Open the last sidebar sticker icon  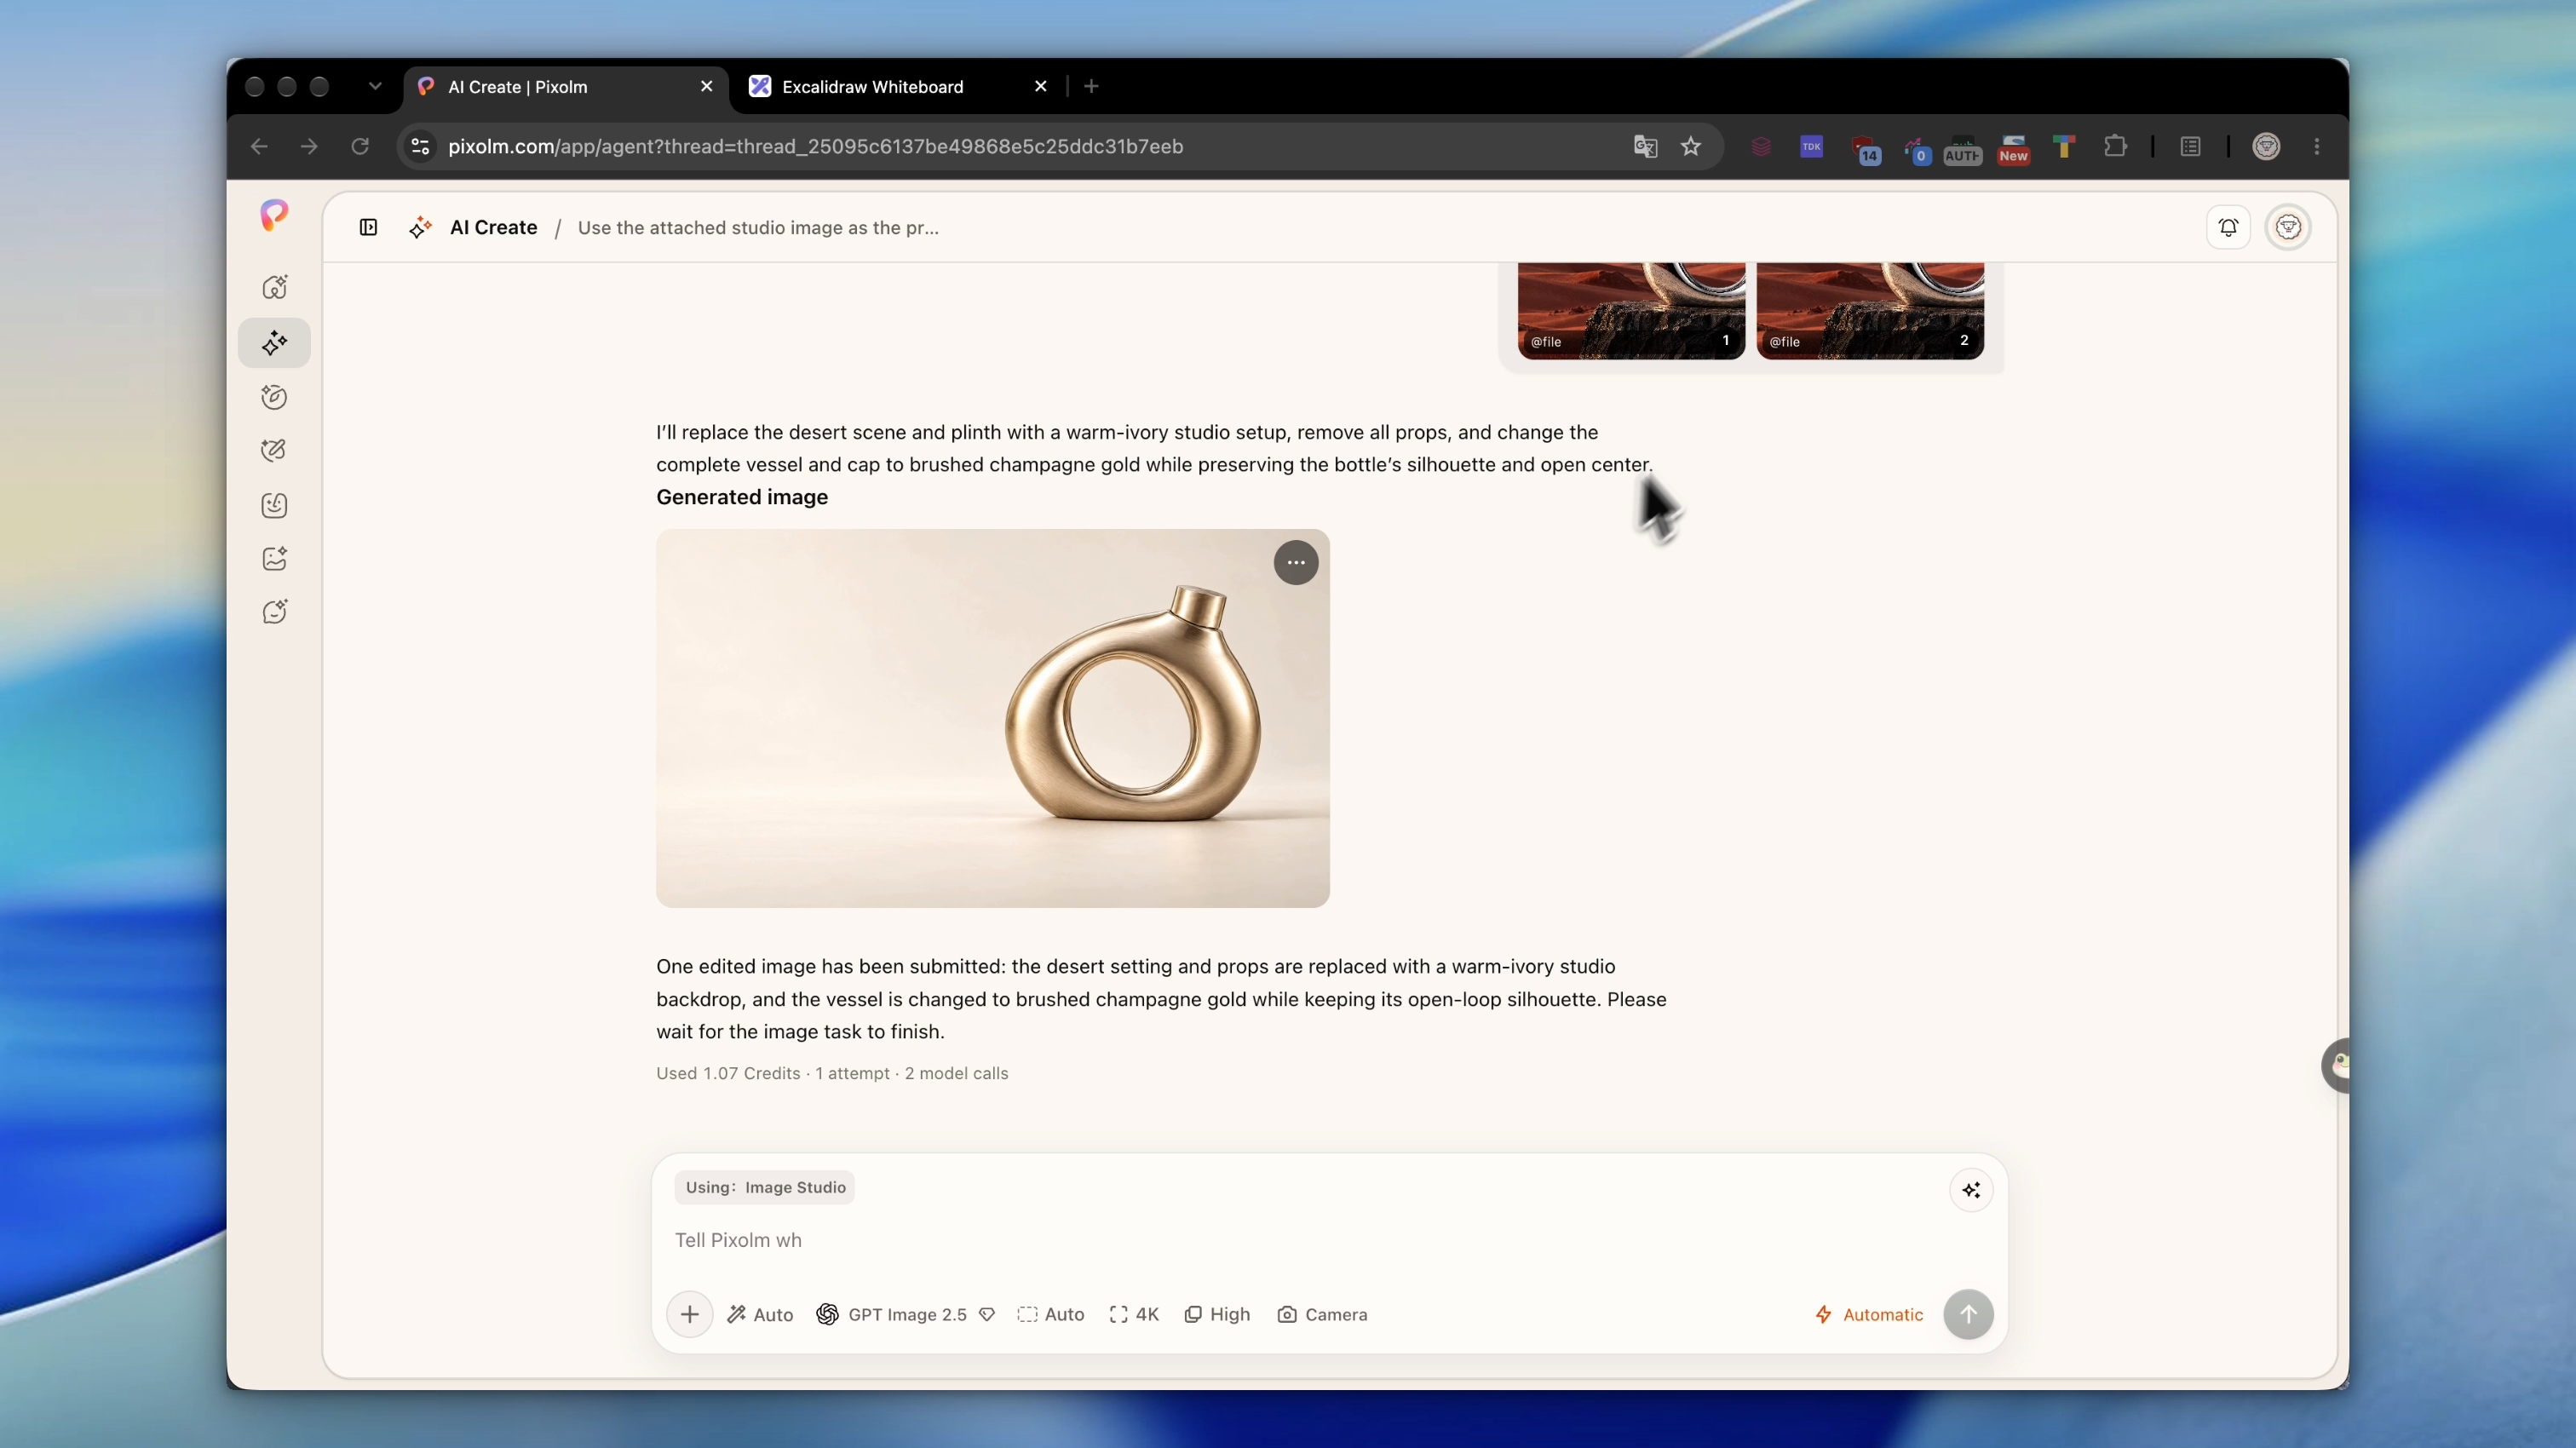click(x=274, y=612)
